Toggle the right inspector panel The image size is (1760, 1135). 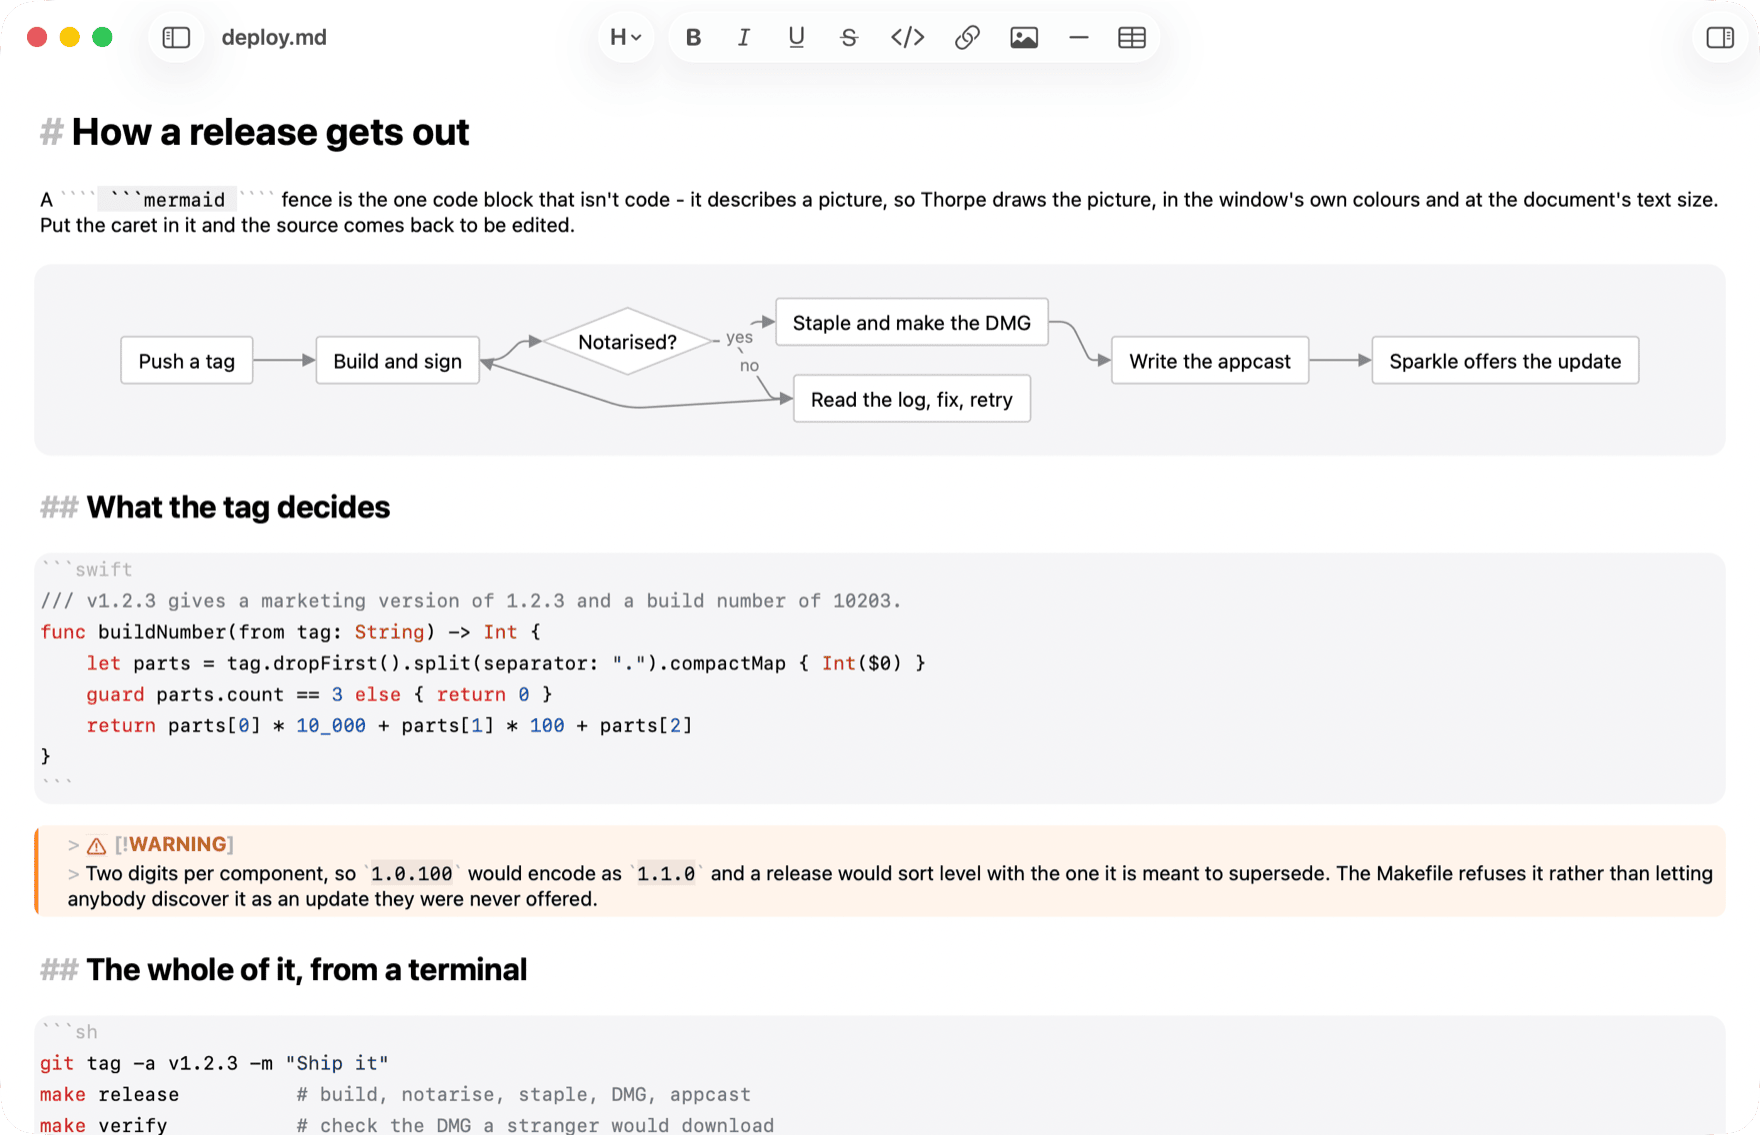click(x=1720, y=38)
